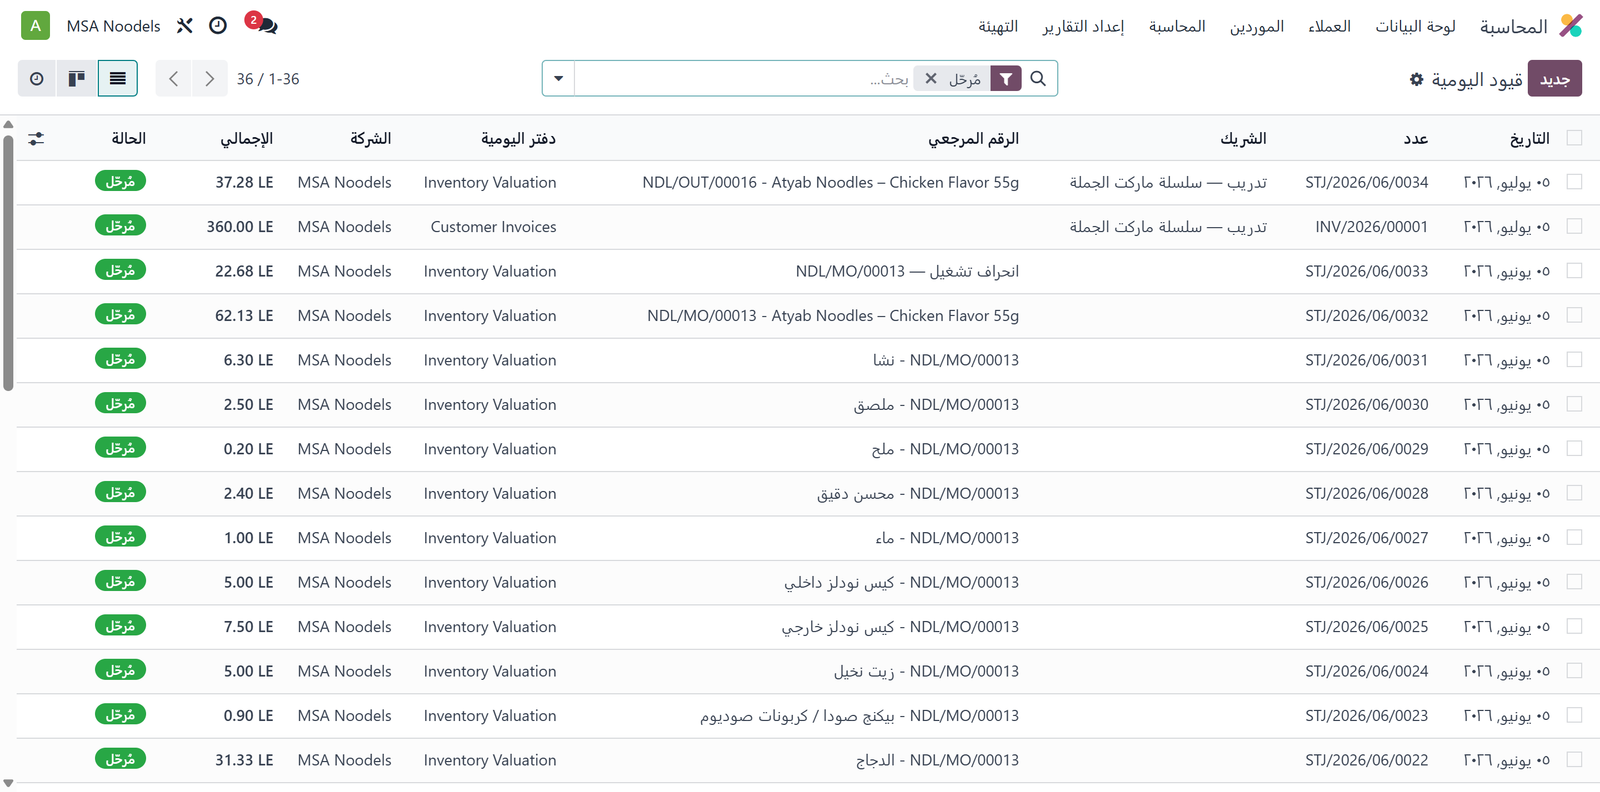
Task: Tick the checkbox for STJ/2026/06/0032
Action: 1574,315
